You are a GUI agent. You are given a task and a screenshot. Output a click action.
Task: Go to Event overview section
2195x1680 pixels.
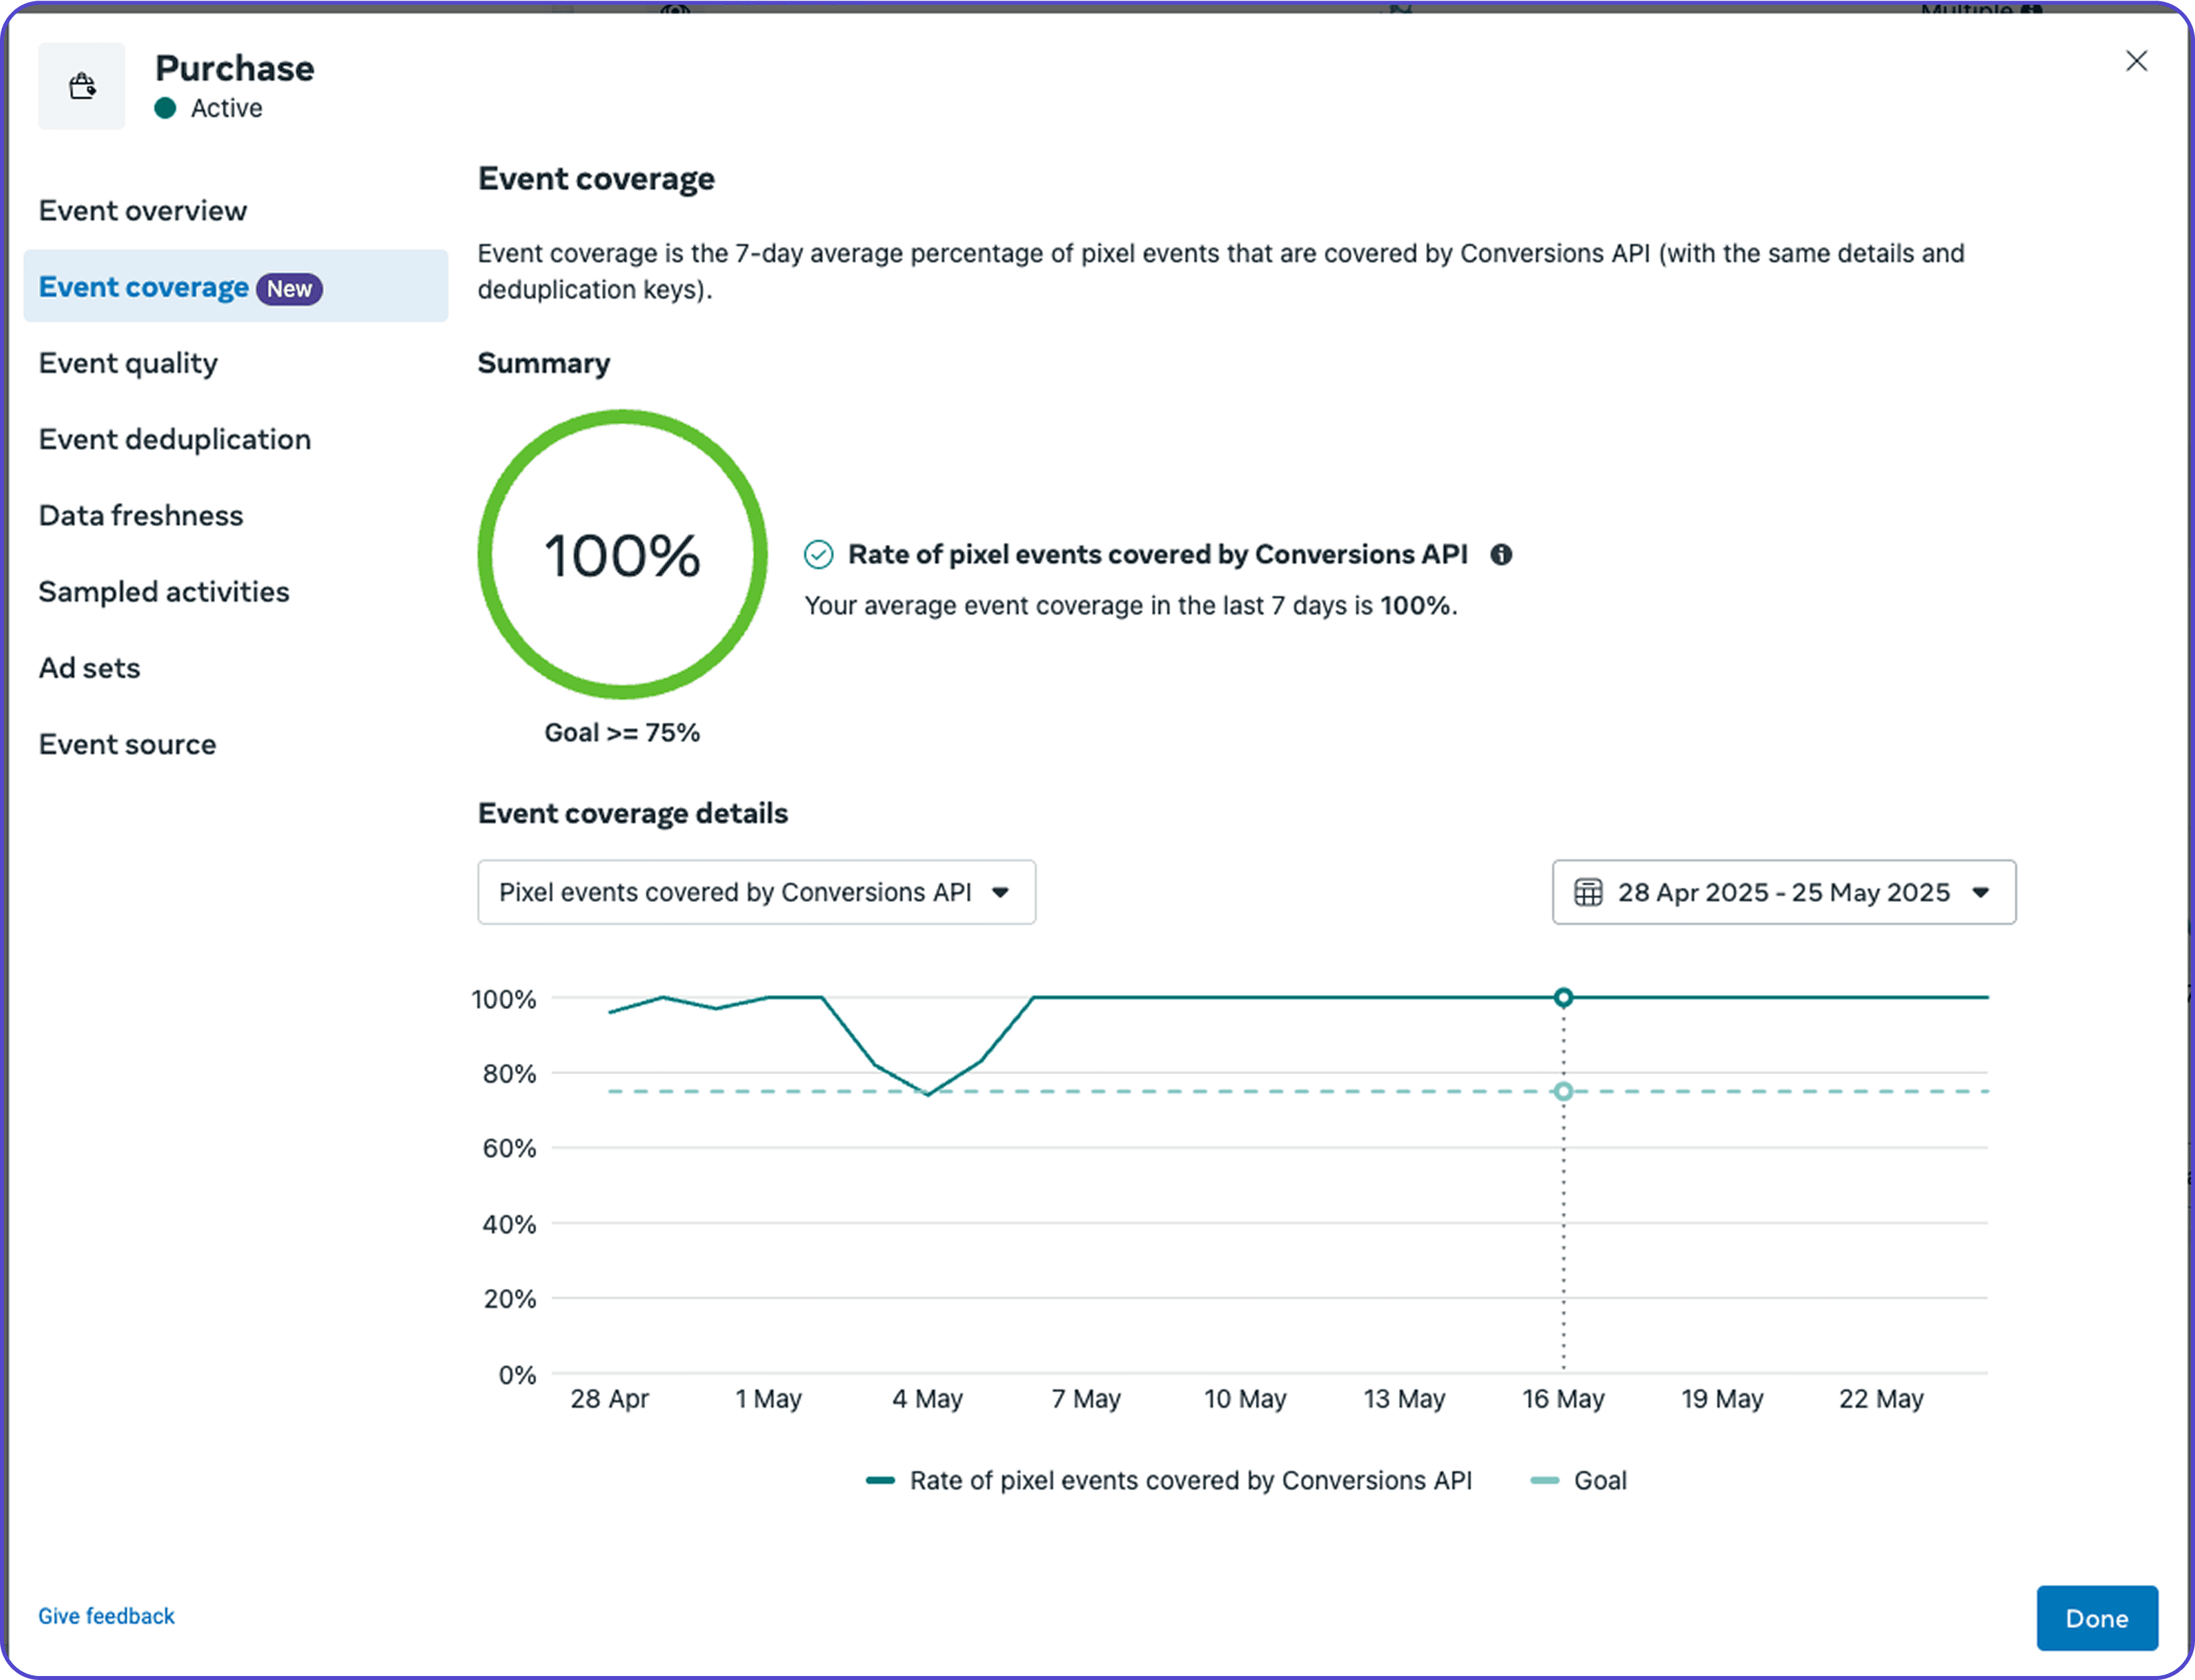143,211
